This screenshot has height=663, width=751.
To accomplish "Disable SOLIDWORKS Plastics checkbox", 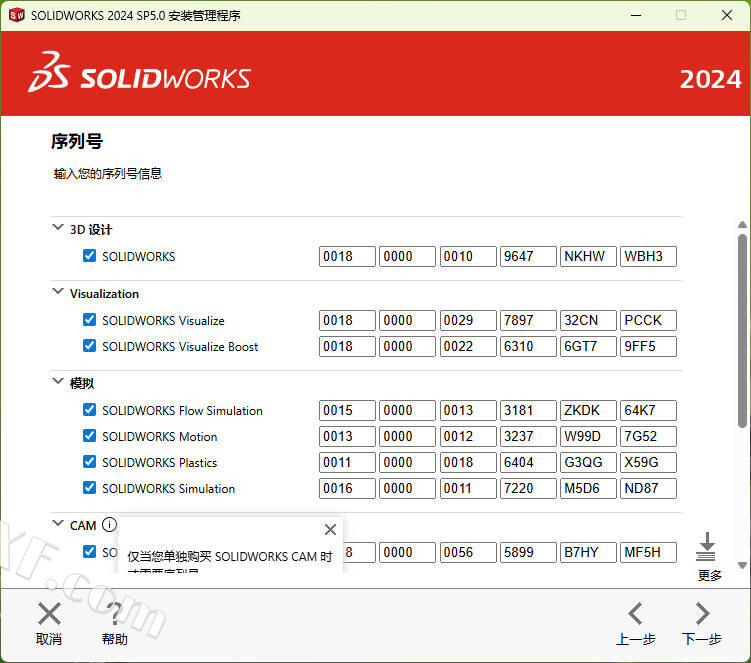I will point(90,462).
